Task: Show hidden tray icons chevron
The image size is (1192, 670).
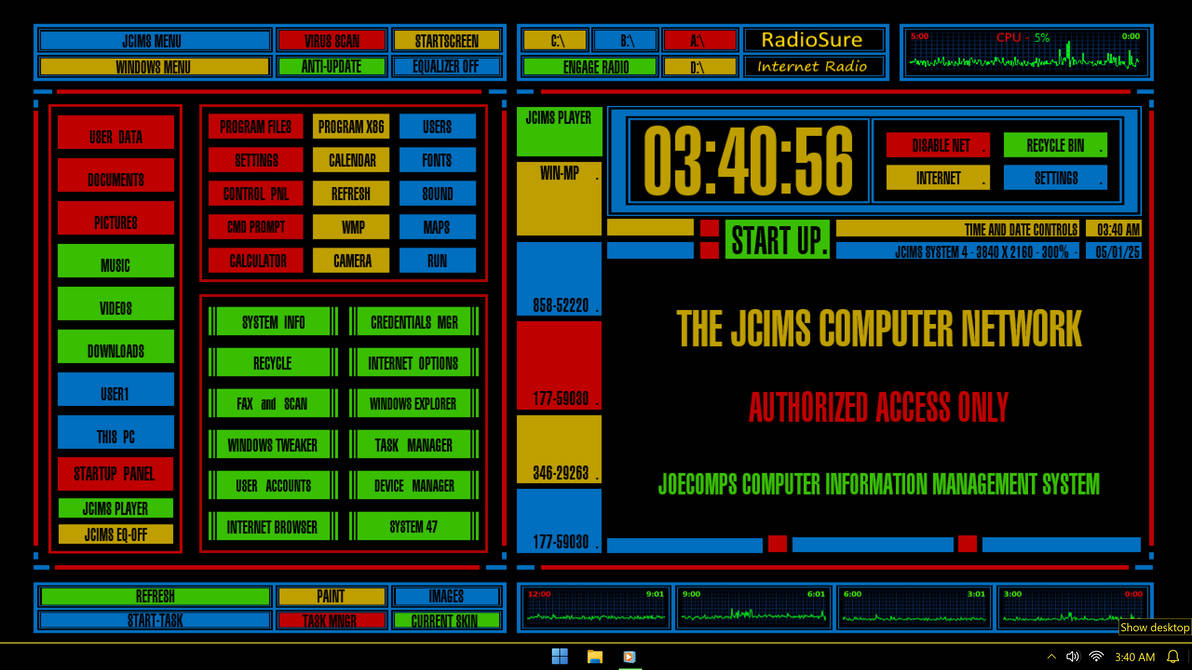Action: click(x=1051, y=656)
